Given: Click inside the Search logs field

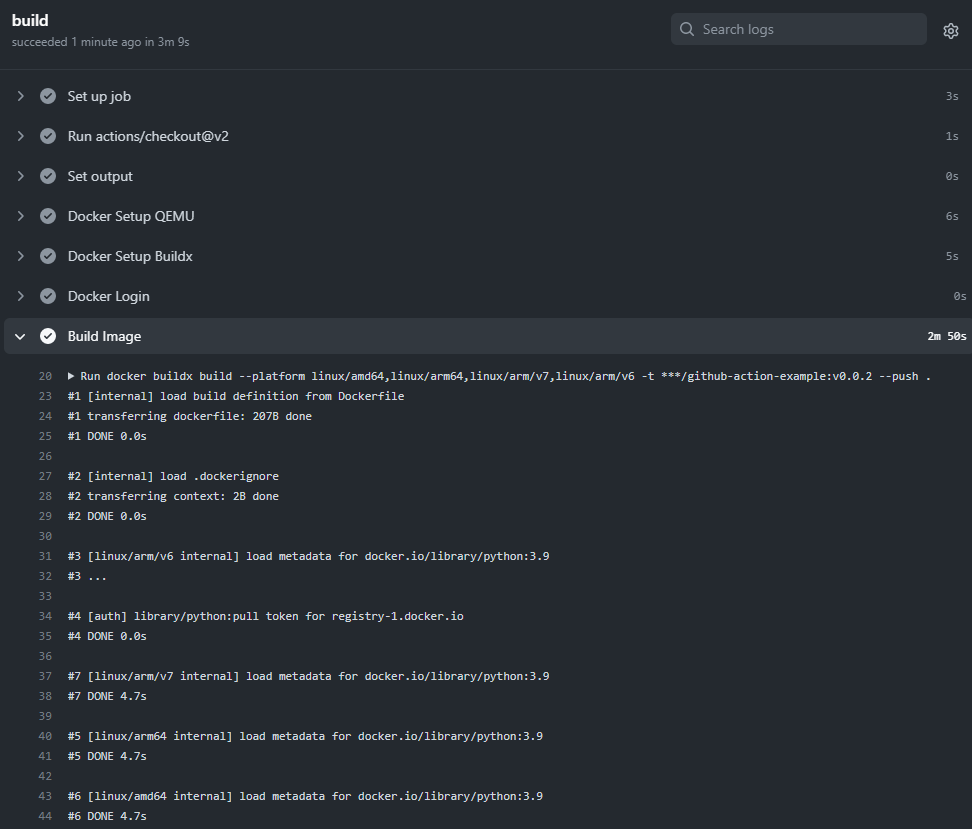Looking at the screenshot, I should [798, 29].
